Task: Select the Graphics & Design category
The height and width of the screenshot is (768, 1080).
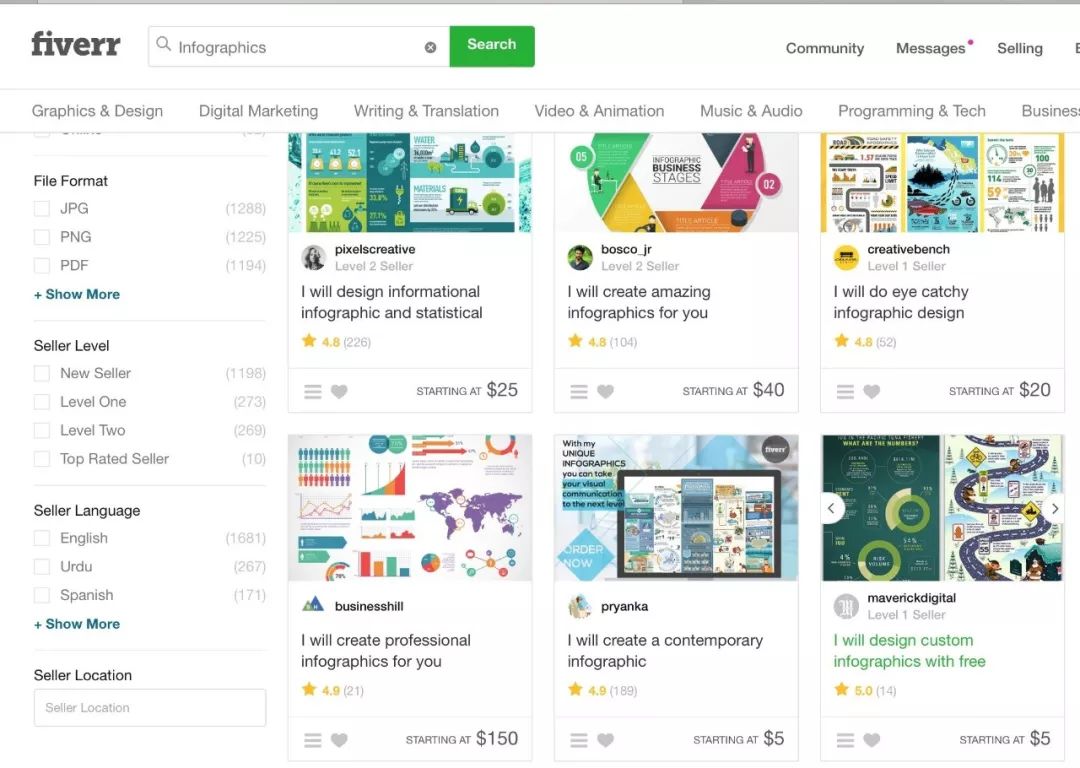Action: 97,111
